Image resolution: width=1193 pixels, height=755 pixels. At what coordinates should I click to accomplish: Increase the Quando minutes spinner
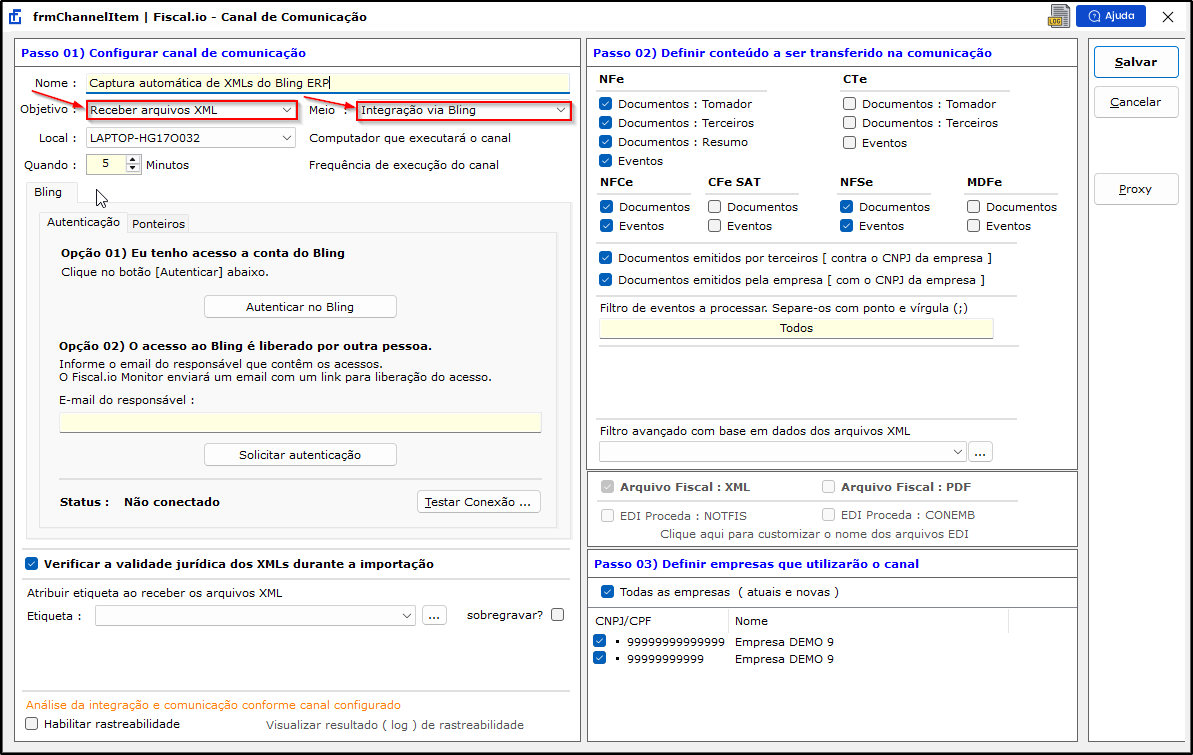coord(134,160)
